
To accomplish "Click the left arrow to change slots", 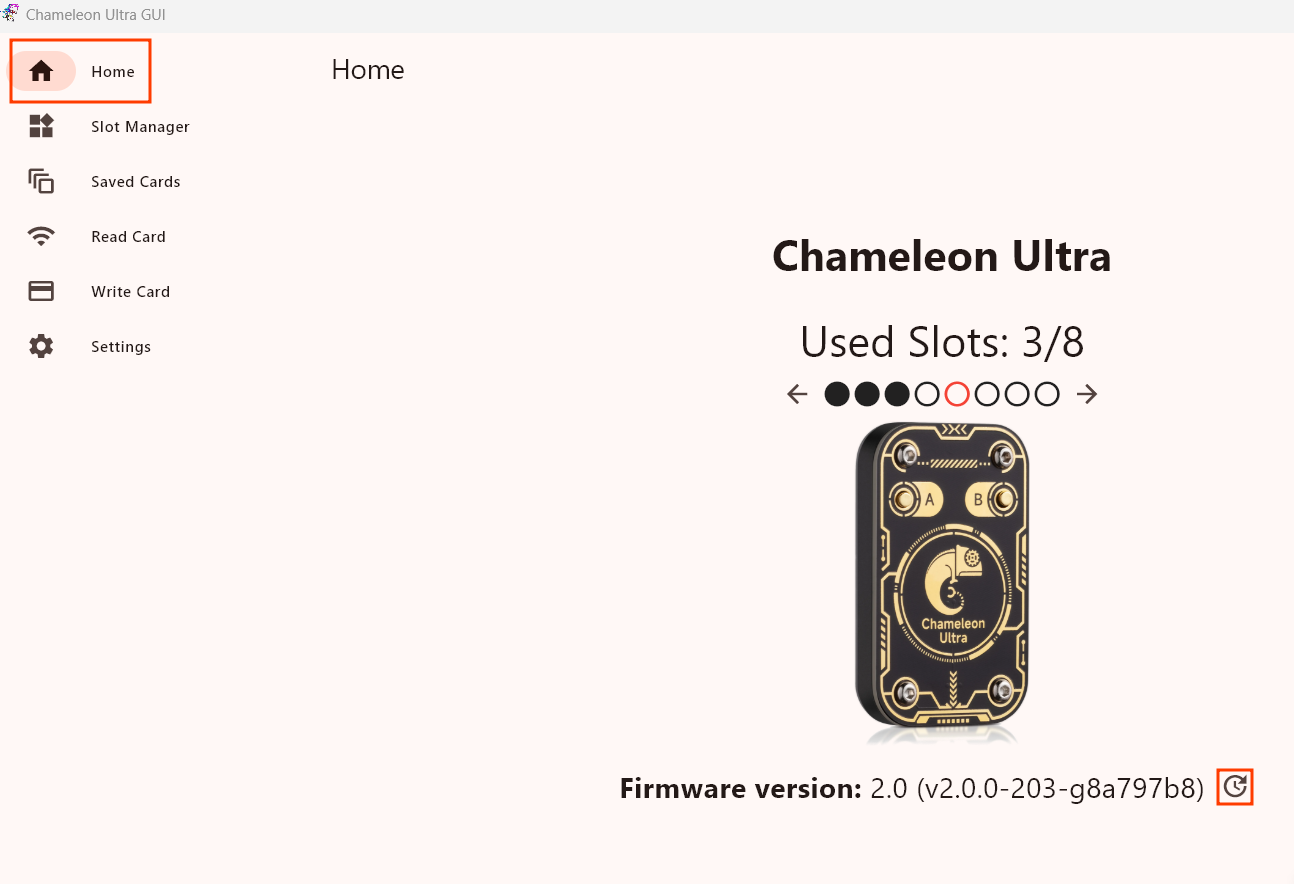I will point(796,394).
